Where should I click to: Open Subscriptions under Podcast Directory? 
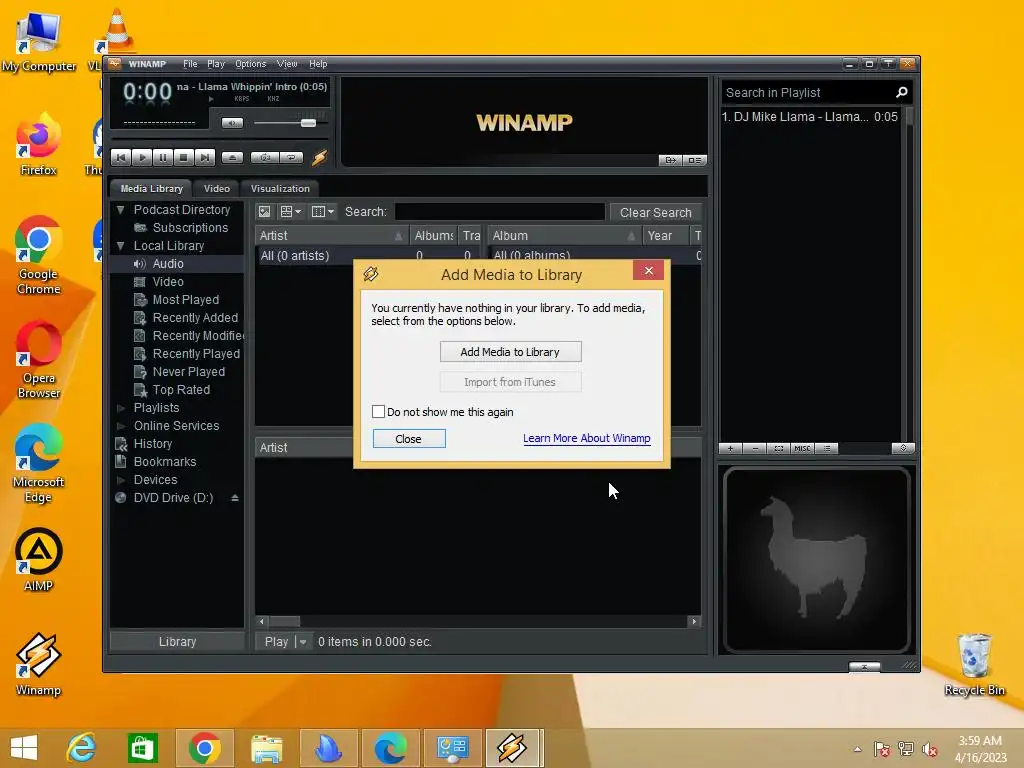(x=190, y=228)
